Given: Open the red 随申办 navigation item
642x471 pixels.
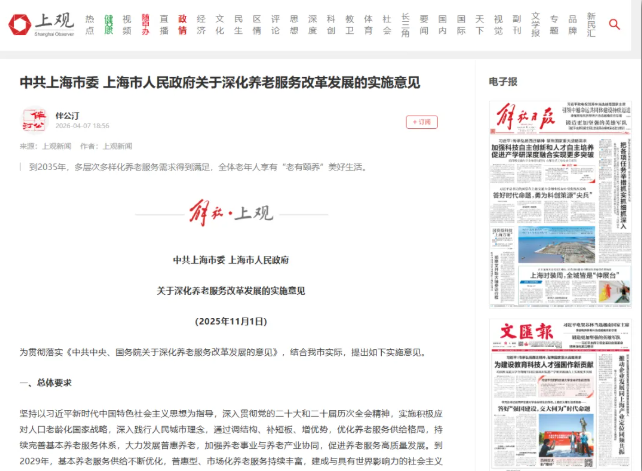Looking at the screenshot, I should 145,25.
